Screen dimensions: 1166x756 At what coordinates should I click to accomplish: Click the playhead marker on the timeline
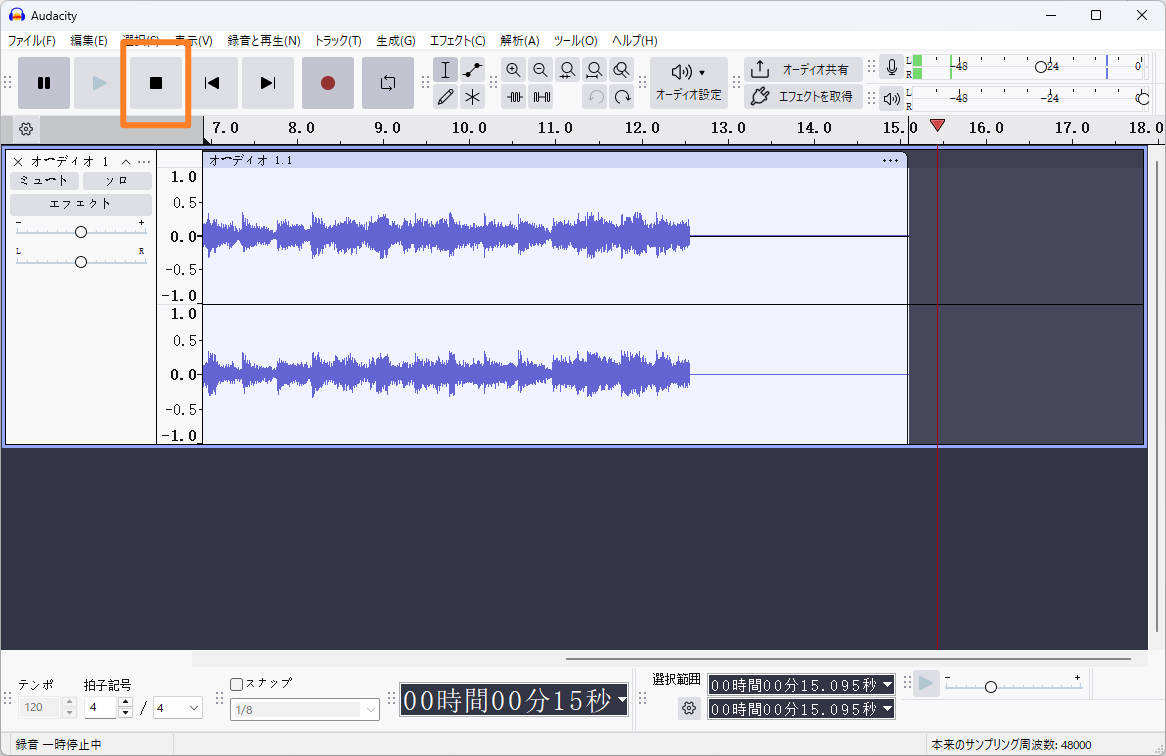[x=937, y=126]
